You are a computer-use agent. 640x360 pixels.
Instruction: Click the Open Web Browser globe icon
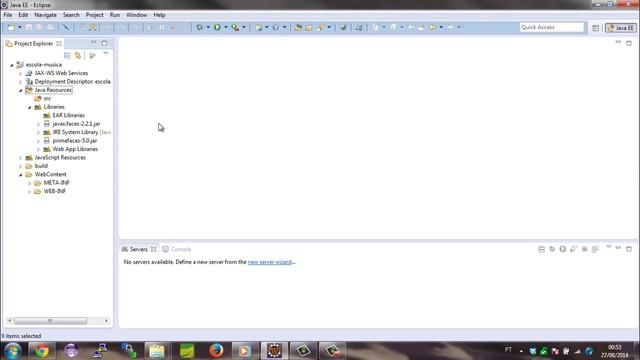343,27
